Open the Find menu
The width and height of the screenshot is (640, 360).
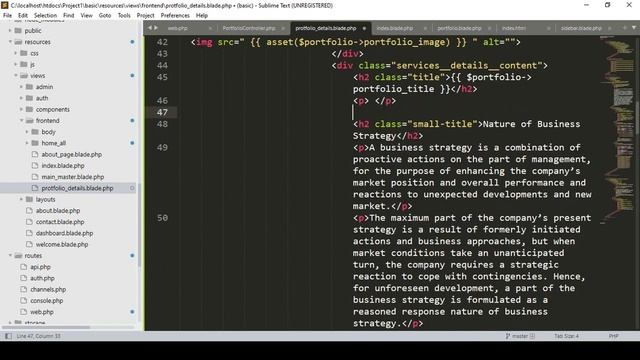coord(69,16)
